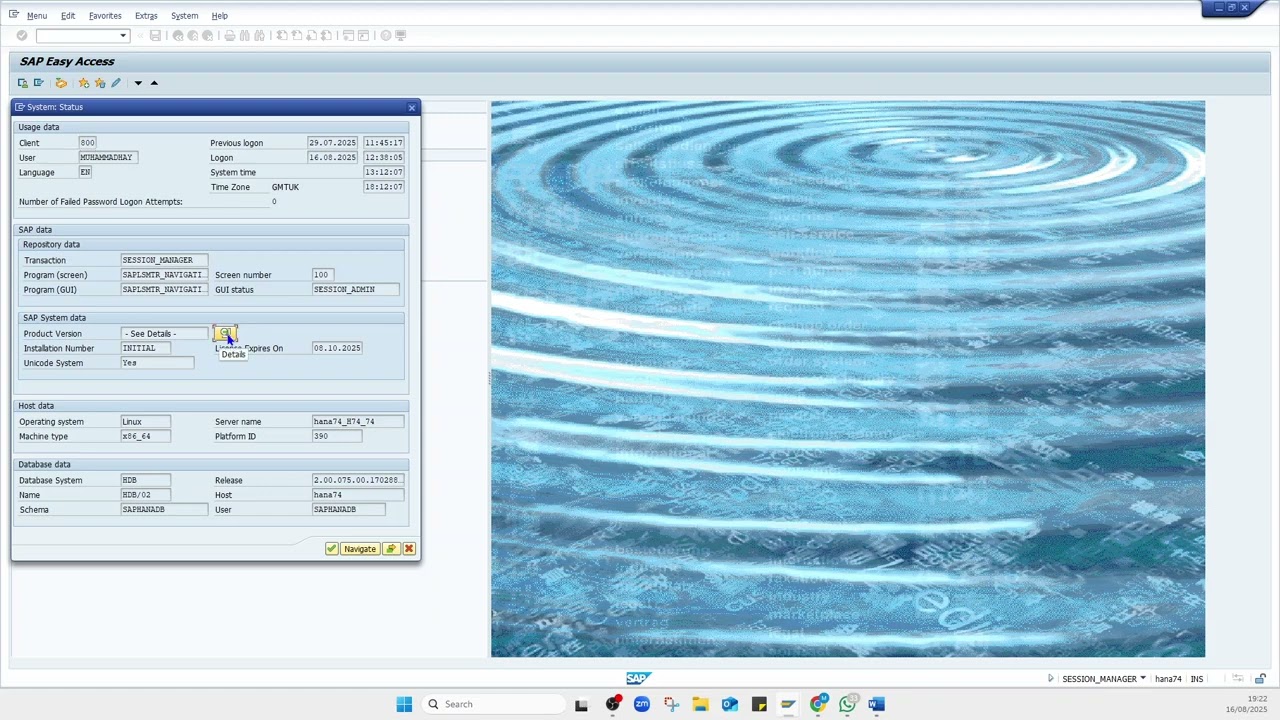Image resolution: width=1280 pixels, height=720 pixels.
Task: Click the Schema field SAPHANADB
Action: [x=164, y=509]
